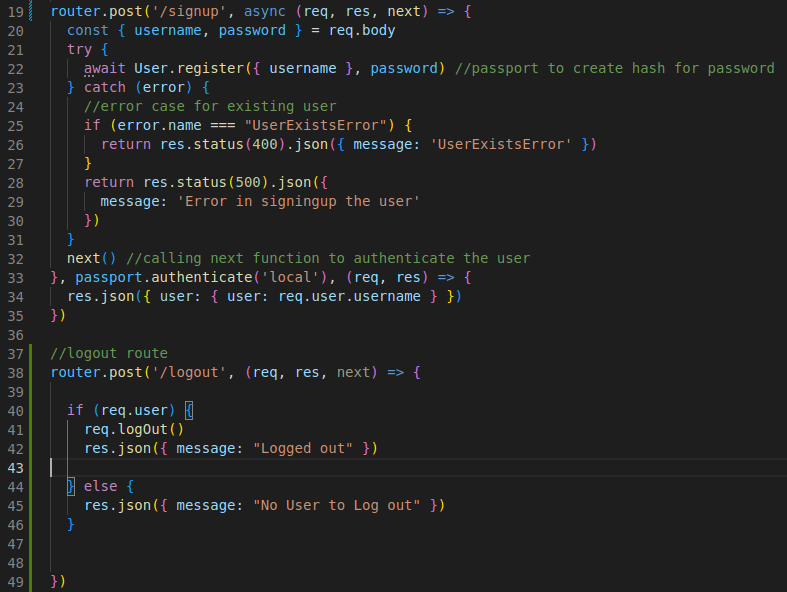Click 'if (req.user)' condition on line 40
This screenshot has width=787, height=592.
coord(121,410)
